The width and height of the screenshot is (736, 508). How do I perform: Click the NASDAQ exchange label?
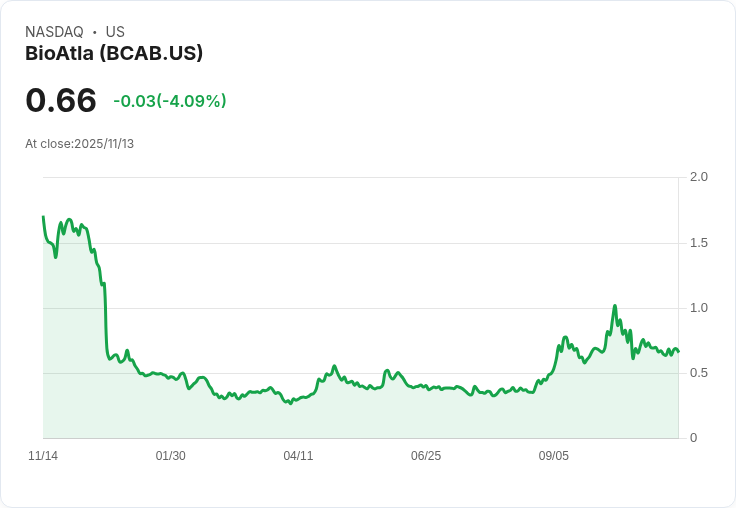point(54,32)
